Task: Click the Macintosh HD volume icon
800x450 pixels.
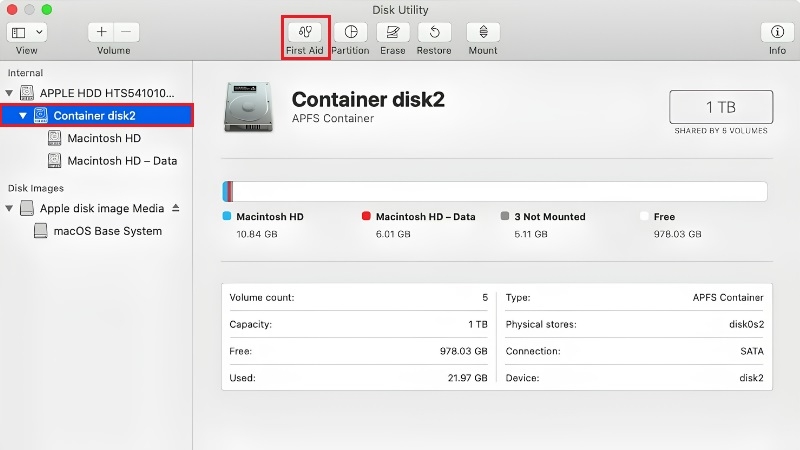Action: (x=55, y=138)
